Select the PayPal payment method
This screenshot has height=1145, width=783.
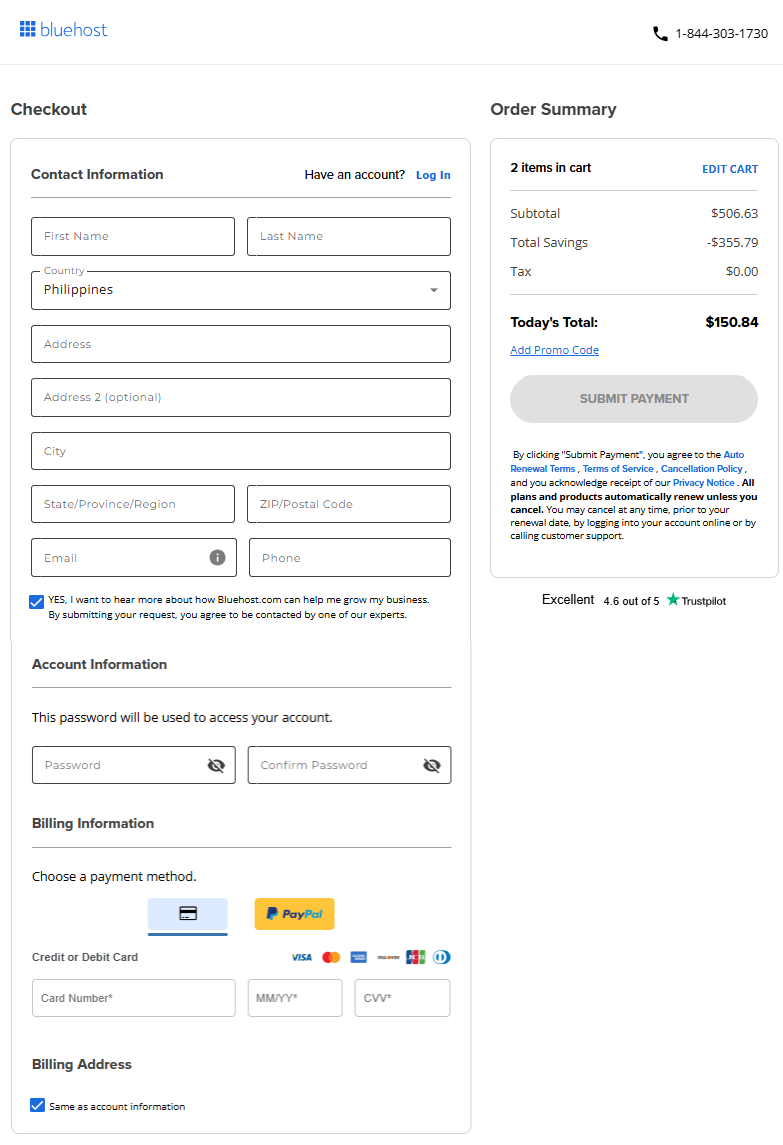pos(294,914)
